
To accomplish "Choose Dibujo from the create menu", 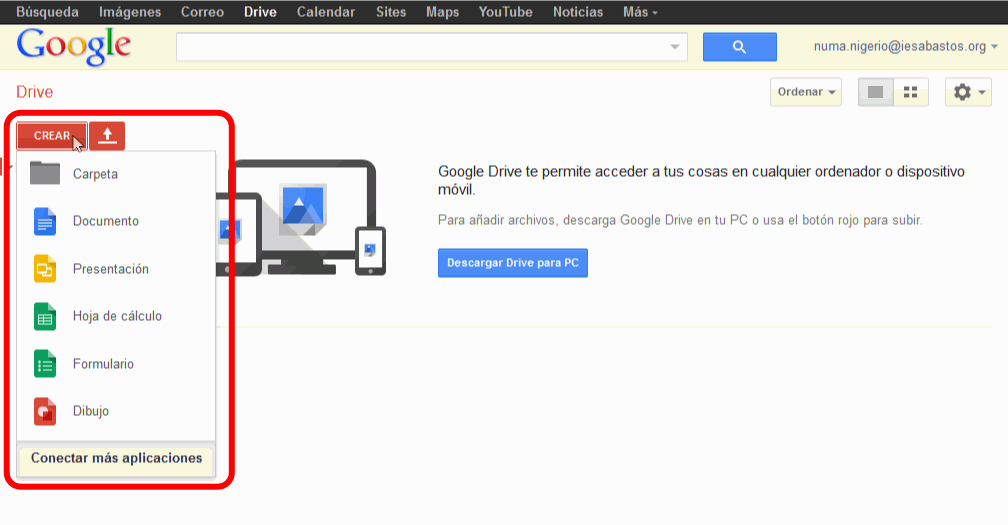I will pos(116,411).
